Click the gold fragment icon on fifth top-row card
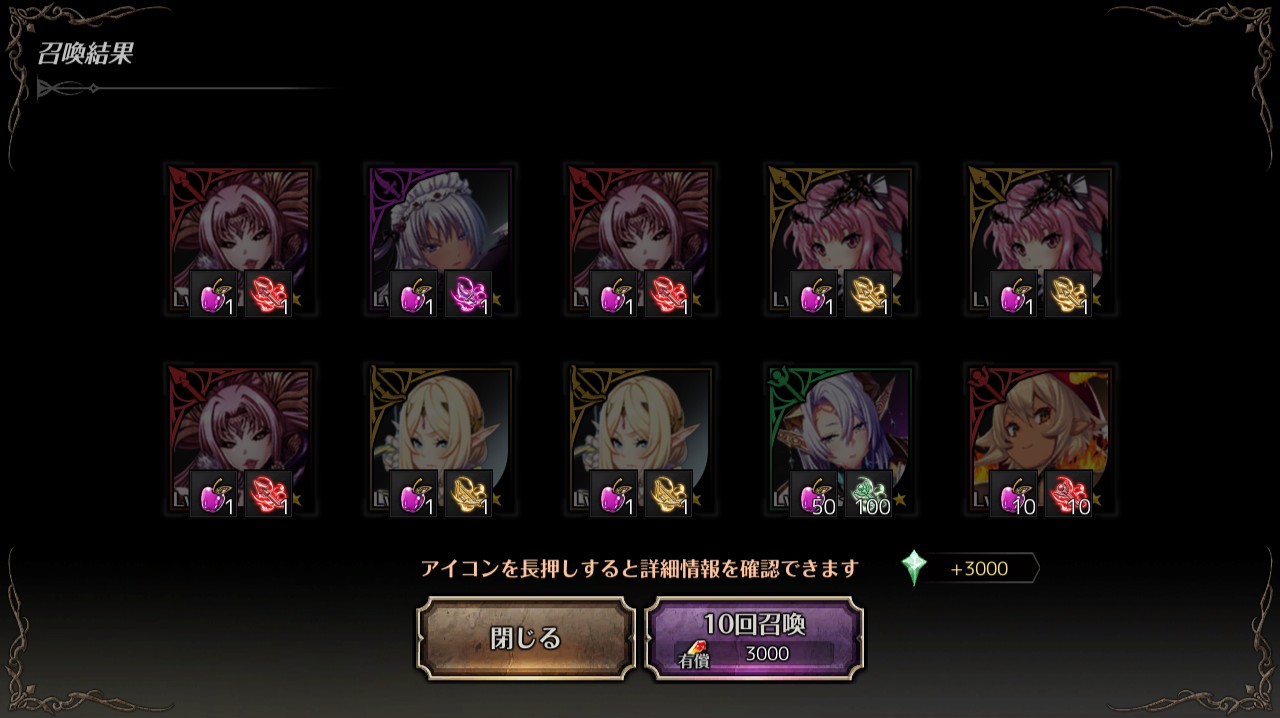This screenshot has height=718, width=1280. (1068, 293)
